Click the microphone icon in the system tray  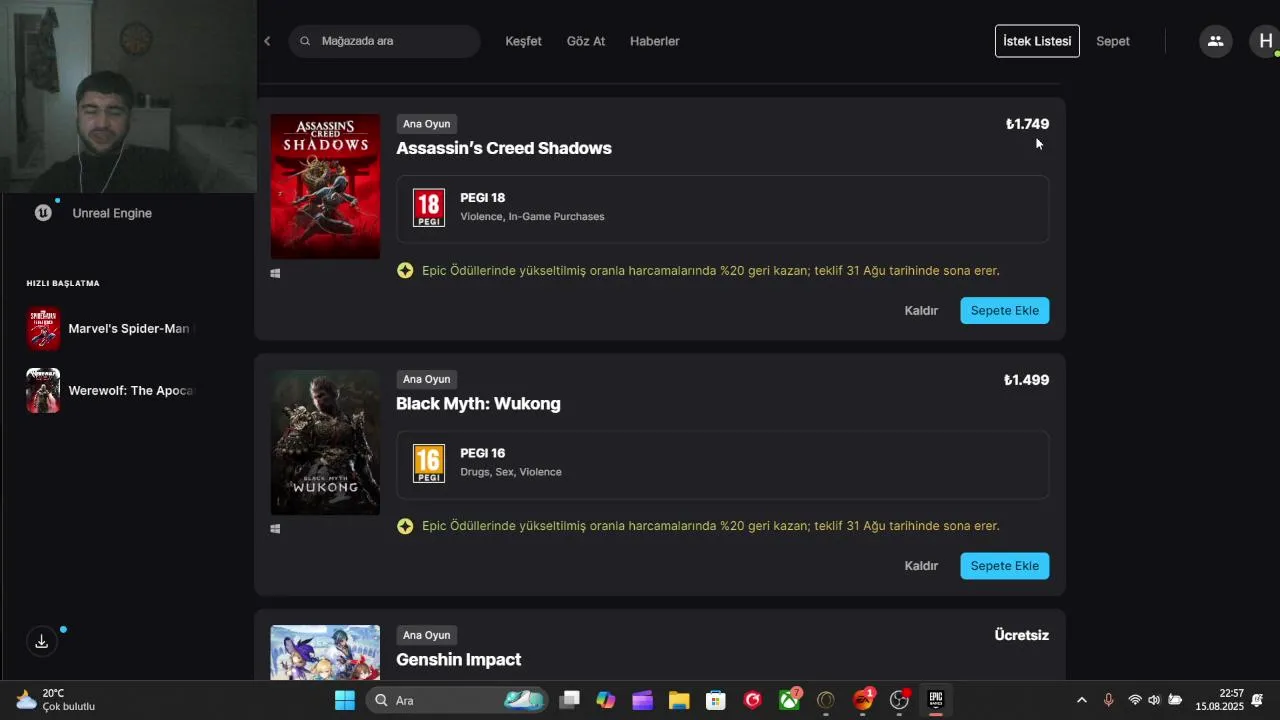tap(1108, 700)
